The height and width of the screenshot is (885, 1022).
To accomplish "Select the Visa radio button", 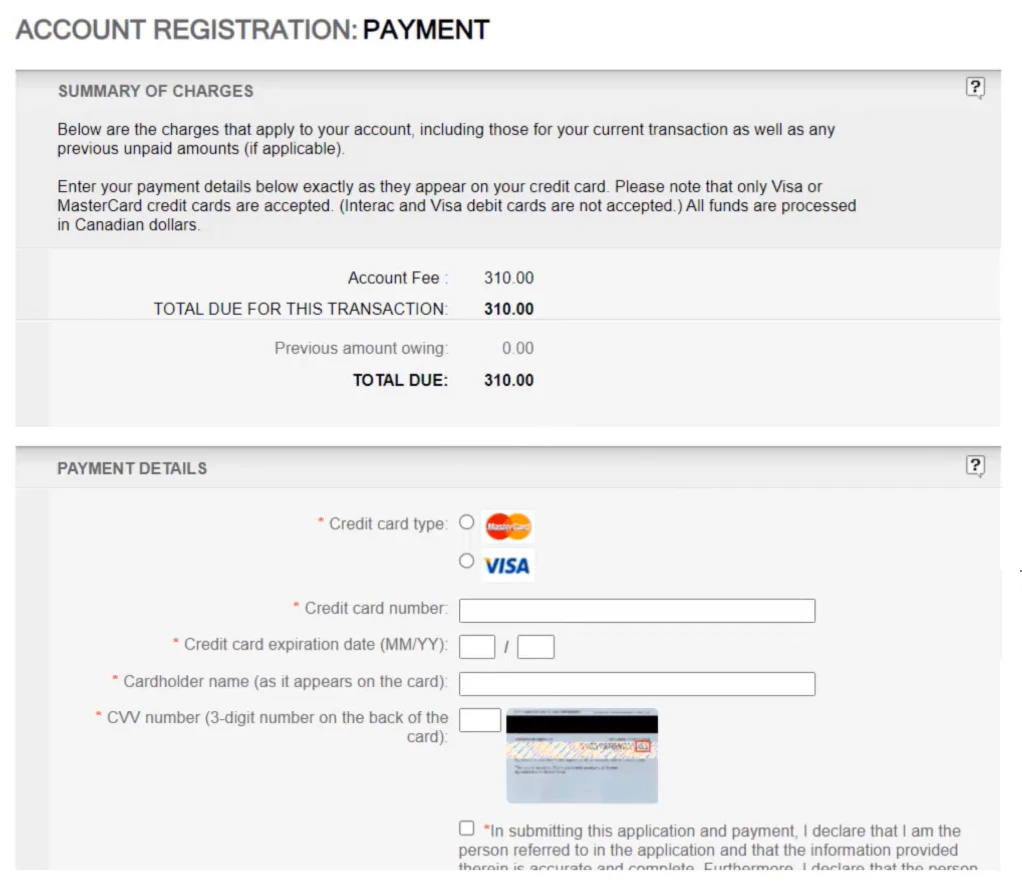I will click(466, 561).
